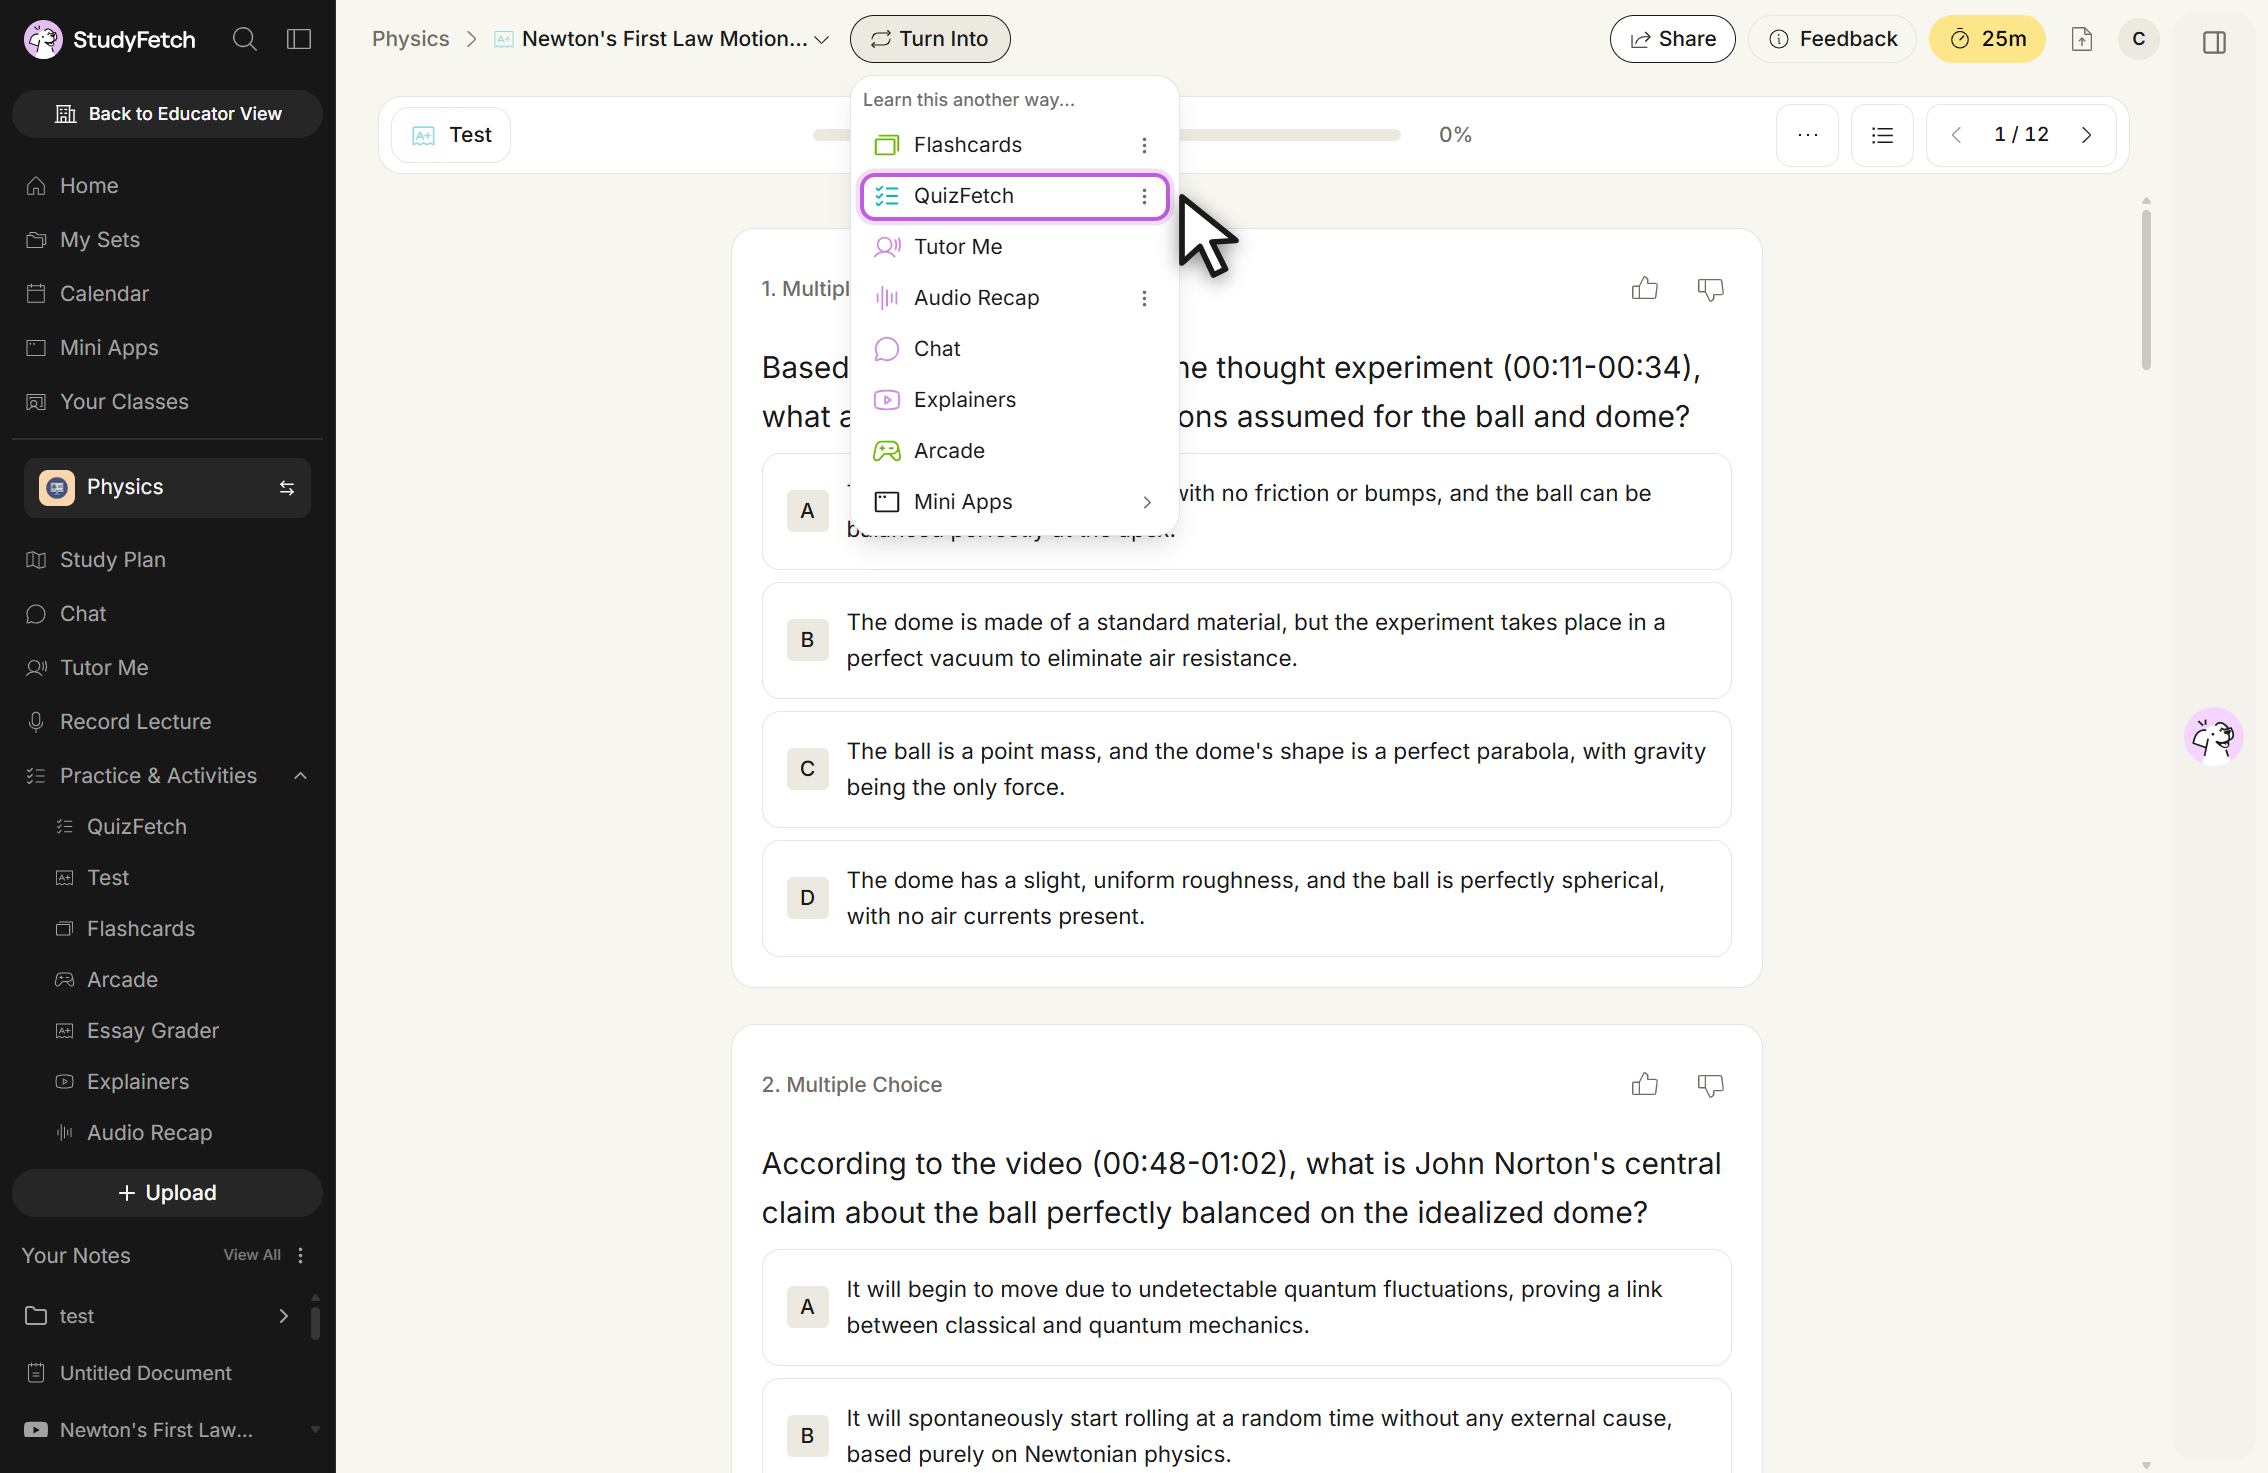
Task: Click the Feedback button
Action: coord(1832,39)
